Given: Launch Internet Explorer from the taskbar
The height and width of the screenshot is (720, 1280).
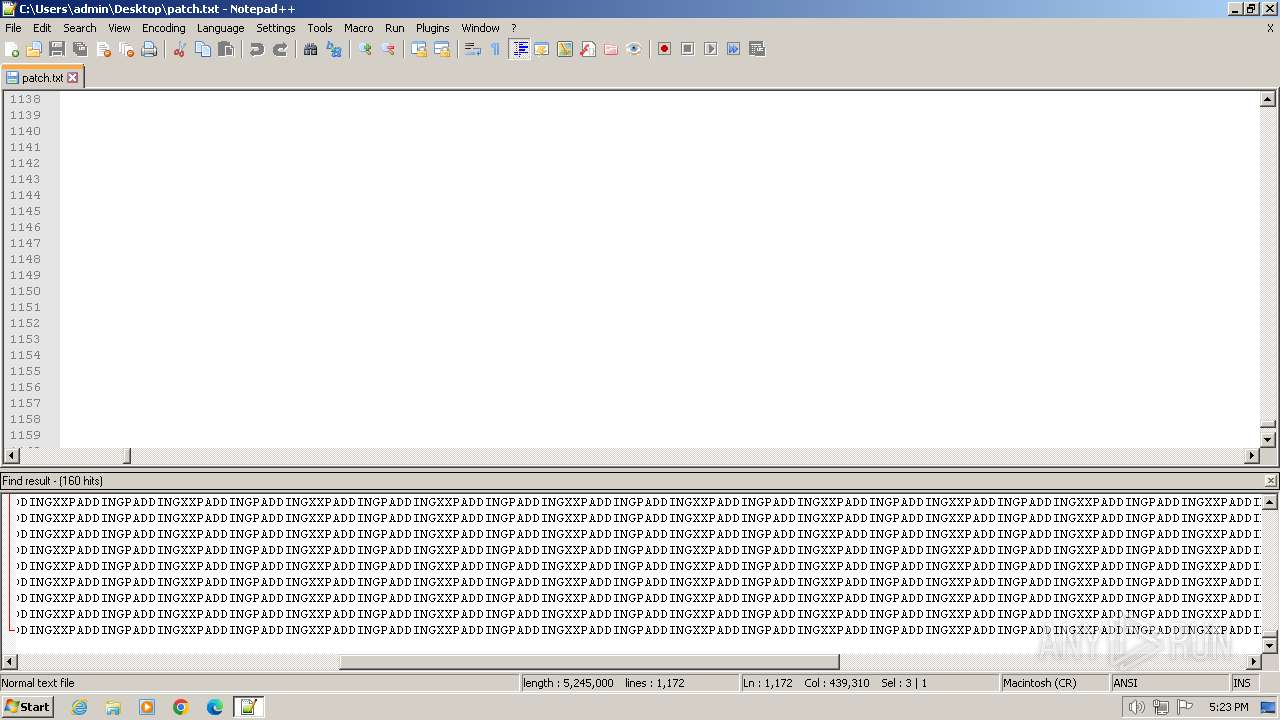Looking at the screenshot, I should pos(79,707).
